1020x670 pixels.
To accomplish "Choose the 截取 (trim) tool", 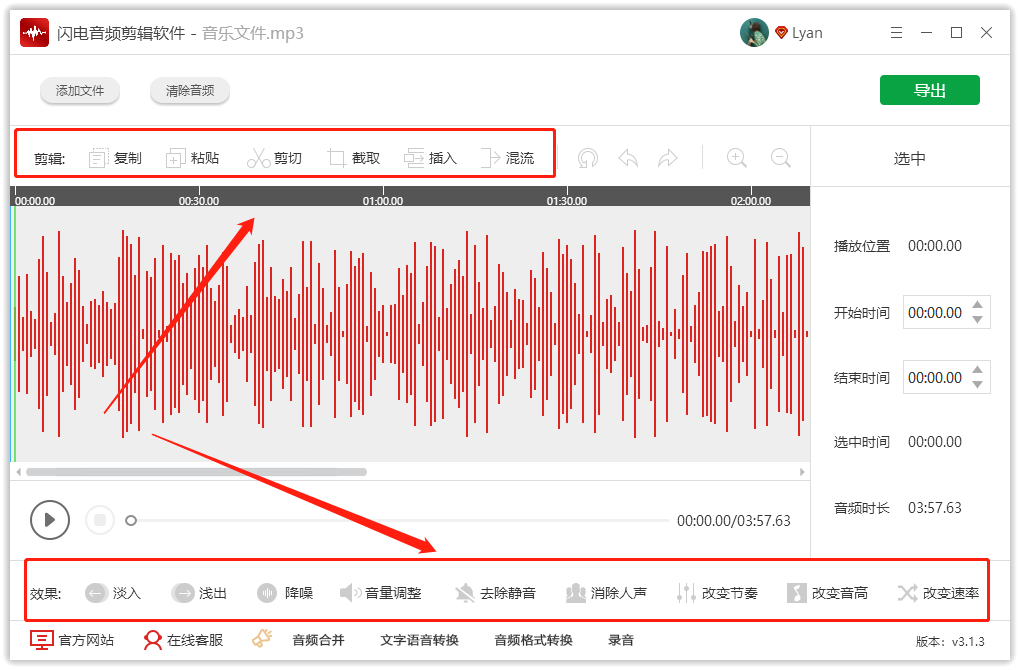I will tap(353, 157).
